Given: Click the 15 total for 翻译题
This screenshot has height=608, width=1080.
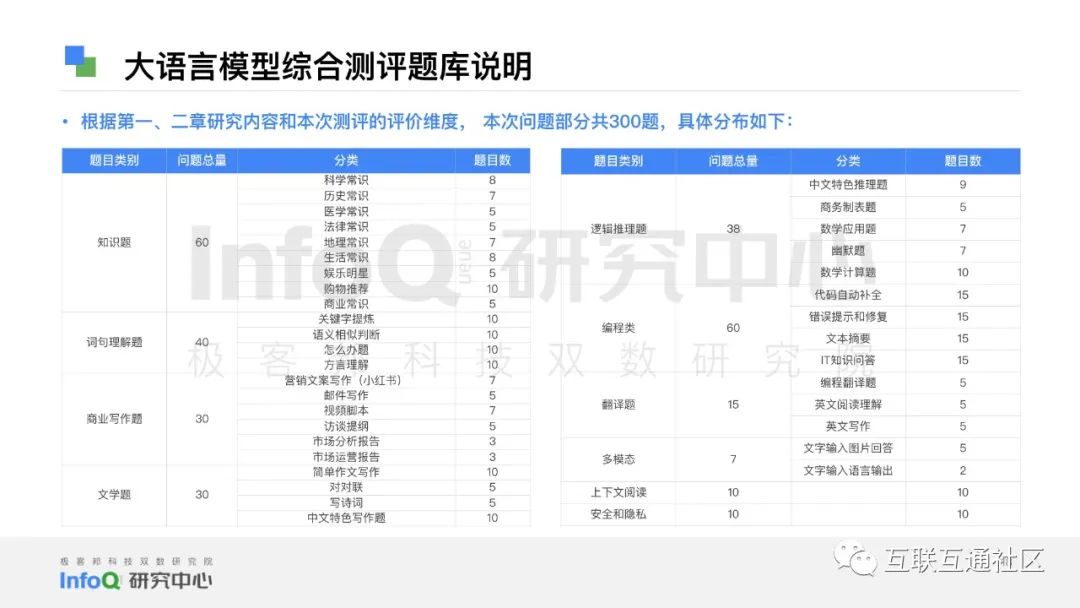Looking at the screenshot, I should pyautogui.click(x=733, y=404).
